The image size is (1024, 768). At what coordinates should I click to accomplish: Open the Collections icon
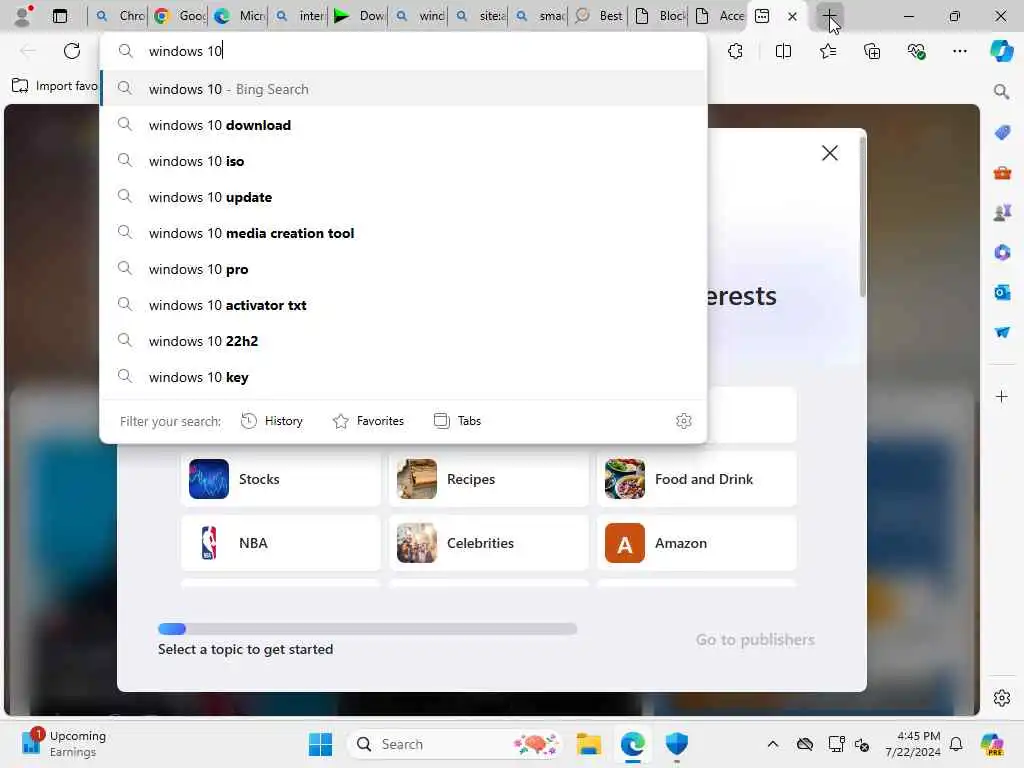[872, 51]
